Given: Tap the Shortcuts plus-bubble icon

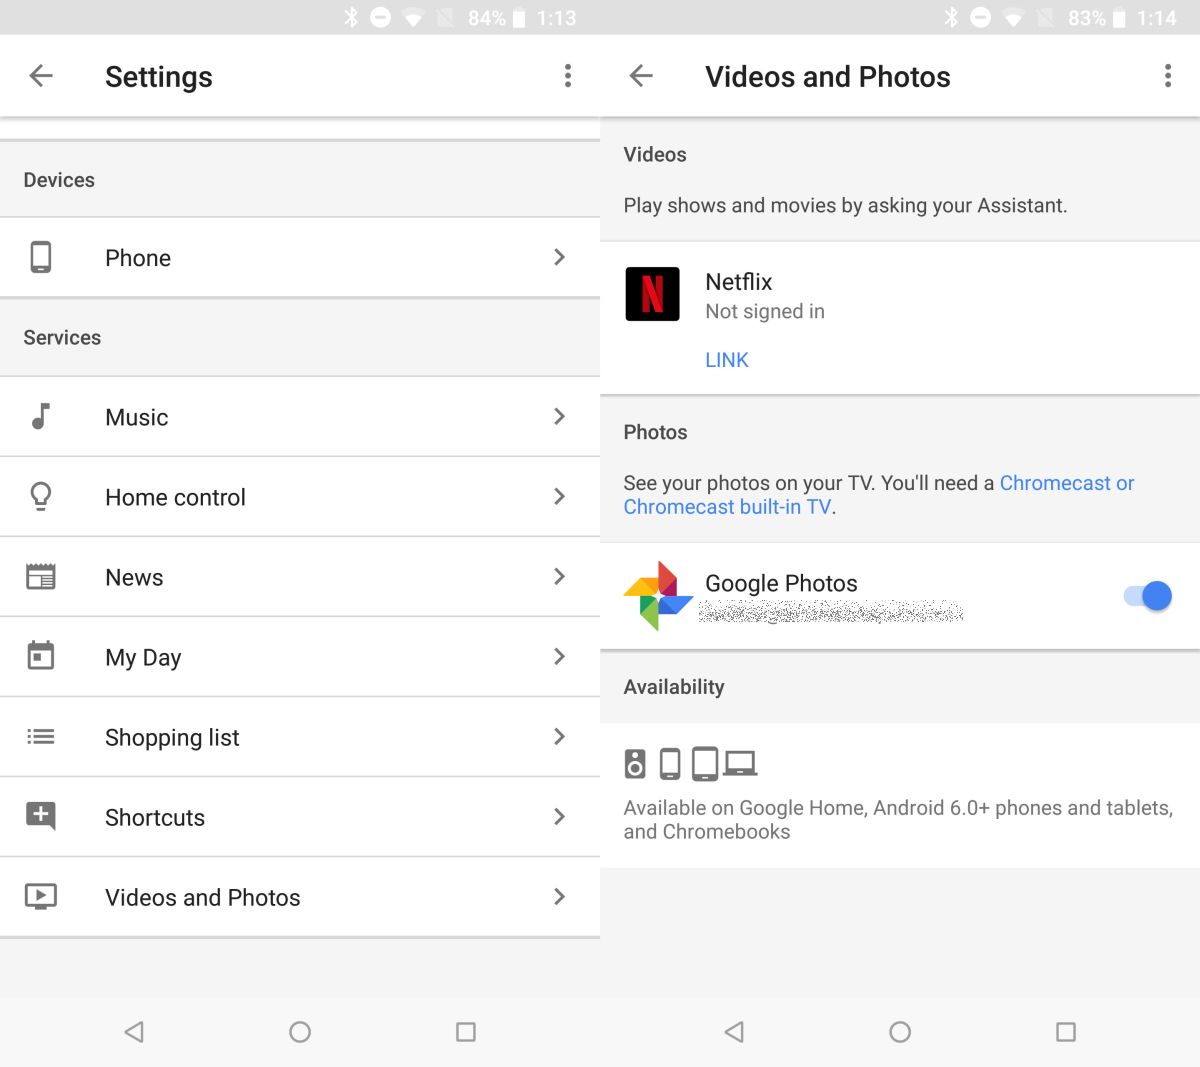Looking at the screenshot, I should pyautogui.click(x=41, y=816).
